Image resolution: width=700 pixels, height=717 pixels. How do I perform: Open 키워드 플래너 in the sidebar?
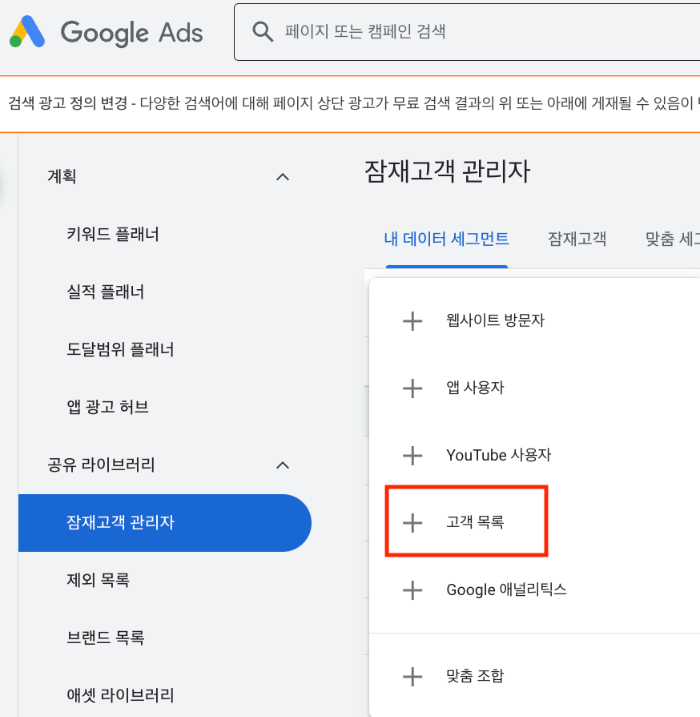point(112,234)
